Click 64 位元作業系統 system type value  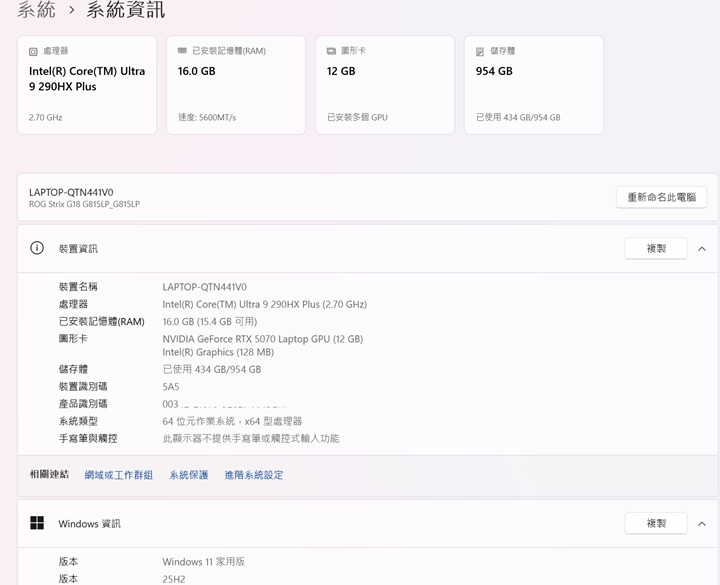pos(232,421)
